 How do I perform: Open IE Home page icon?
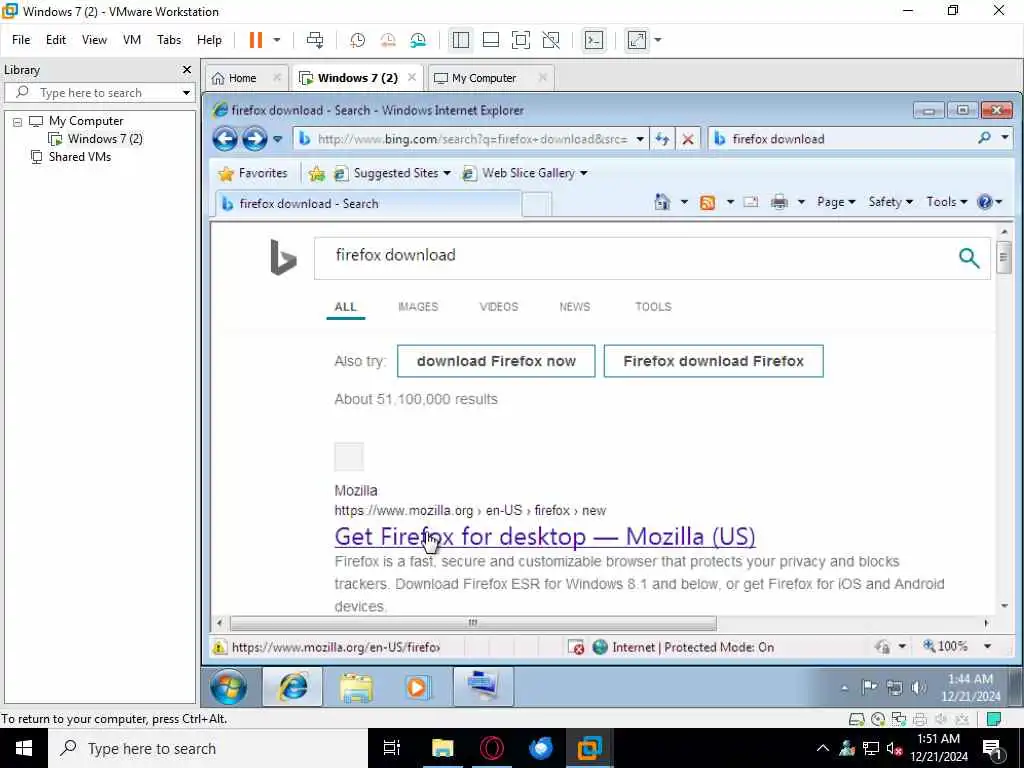point(662,202)
